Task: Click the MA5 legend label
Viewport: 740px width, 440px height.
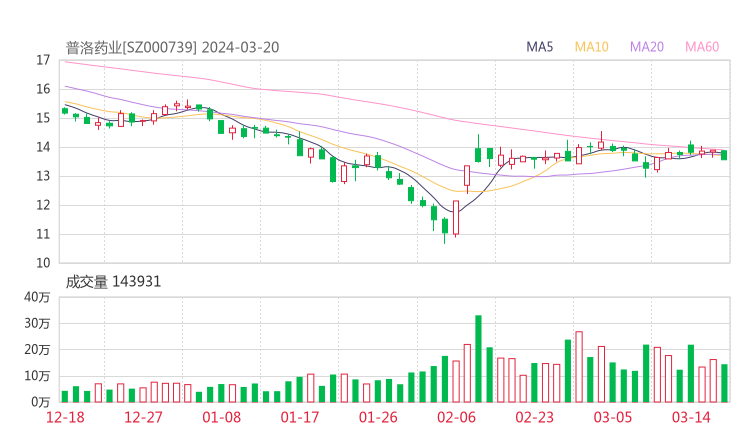Action: click(539, 47)
